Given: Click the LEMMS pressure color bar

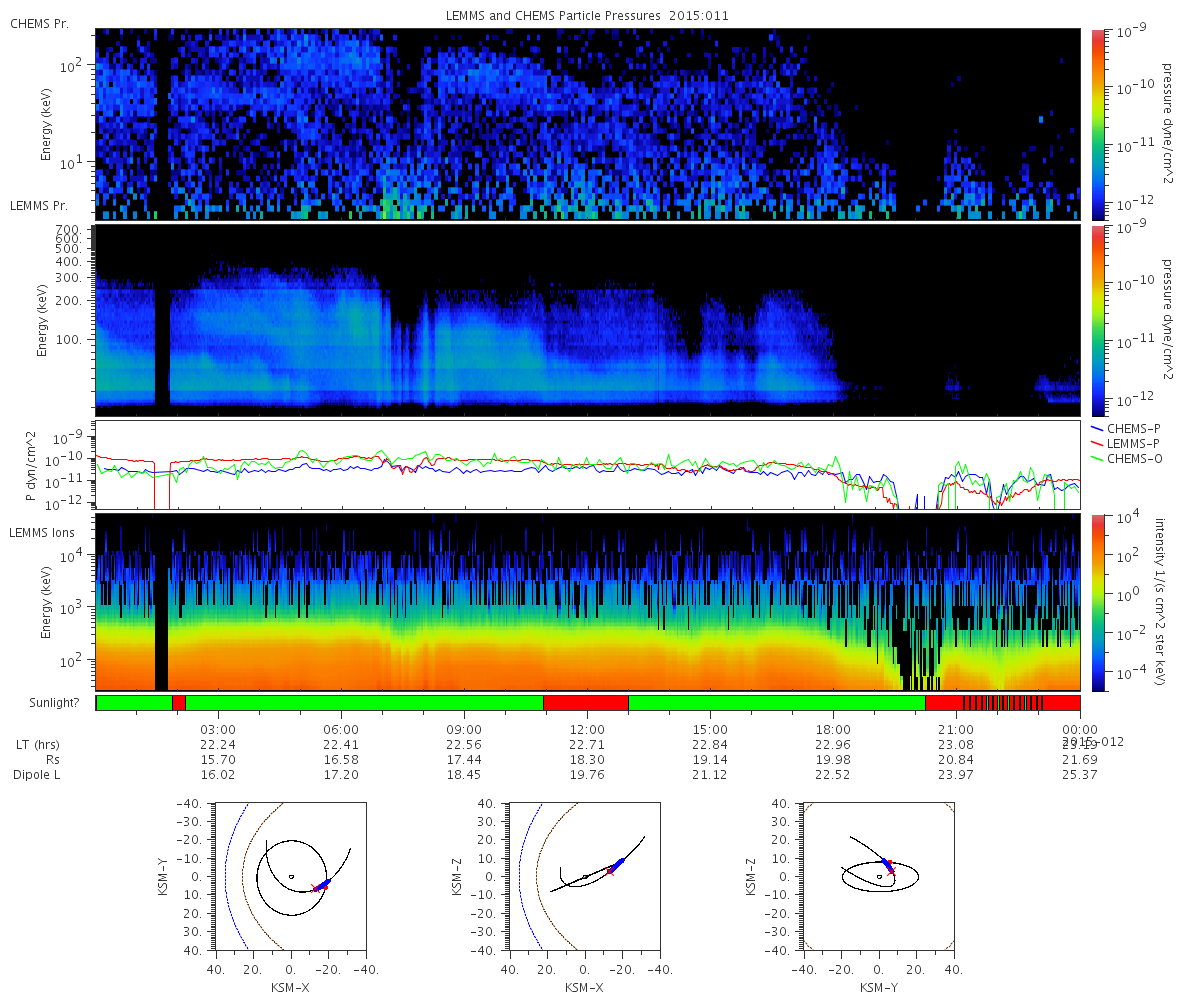Looking at the screenshot, I should (1098, 321).
